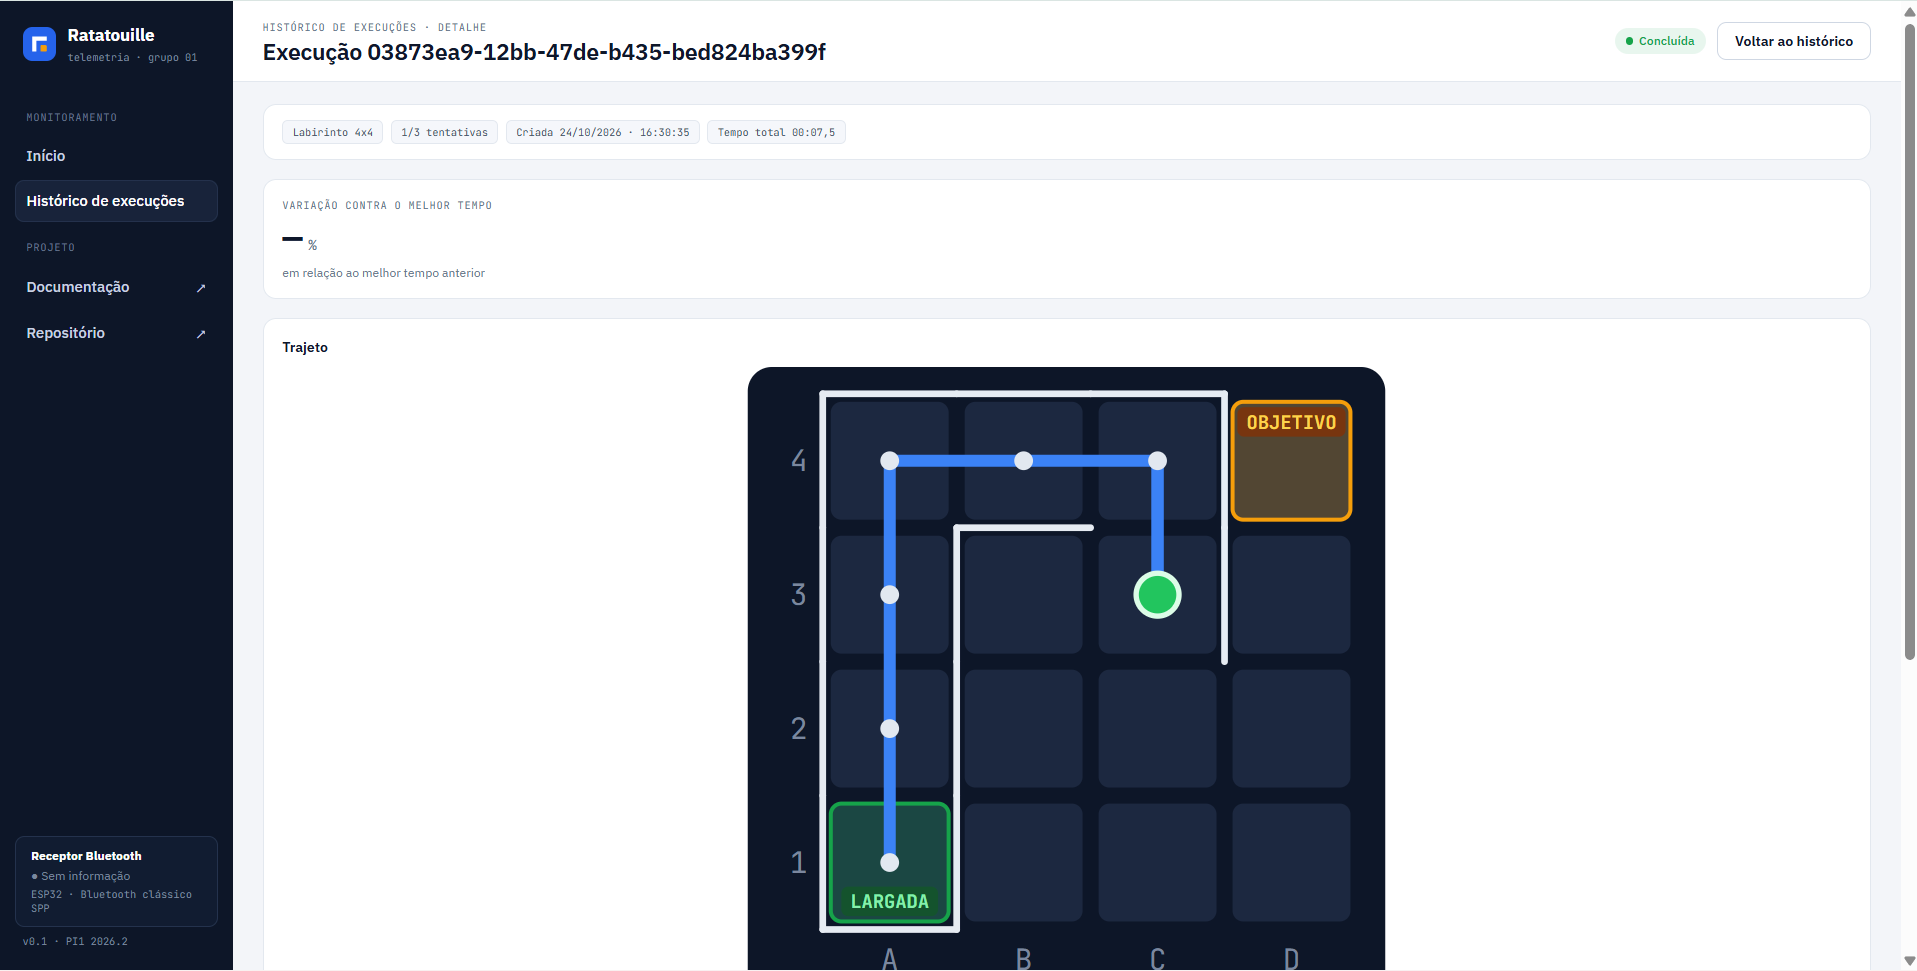Click the external arrow icon beside Documentação

click(201, 288)
